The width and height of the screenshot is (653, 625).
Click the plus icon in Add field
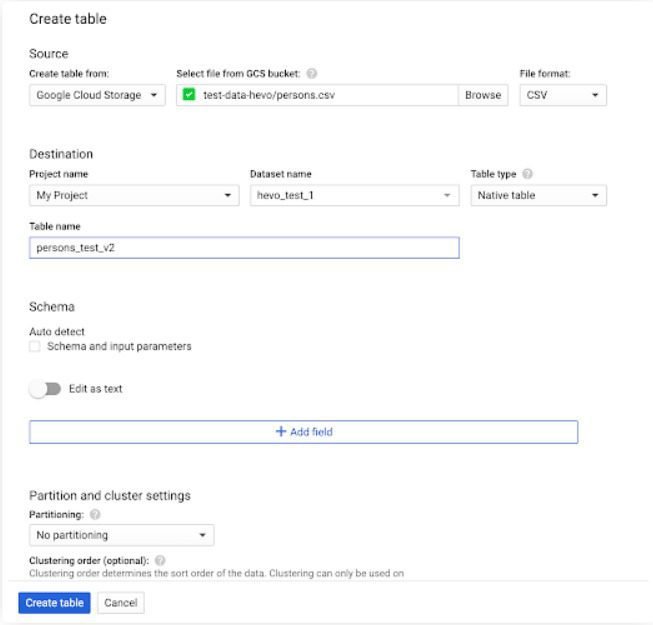click(281, 432)
